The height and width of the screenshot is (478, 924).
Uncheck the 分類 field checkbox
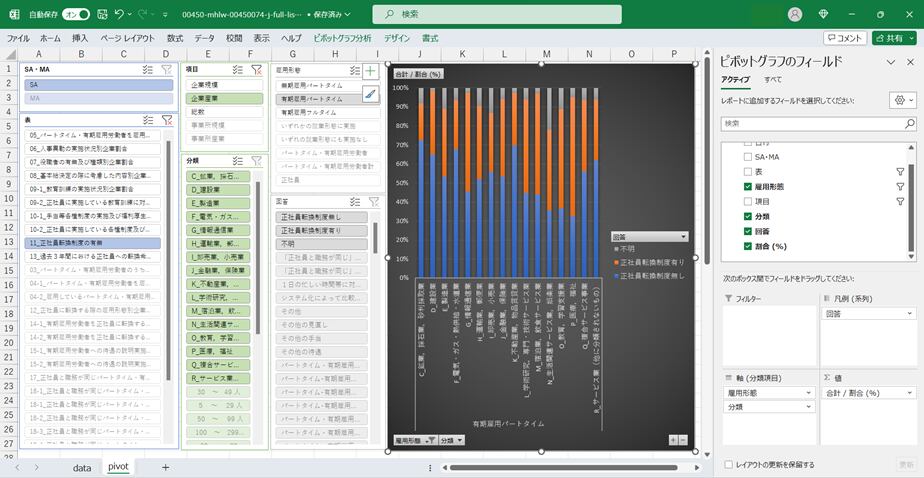748,215
